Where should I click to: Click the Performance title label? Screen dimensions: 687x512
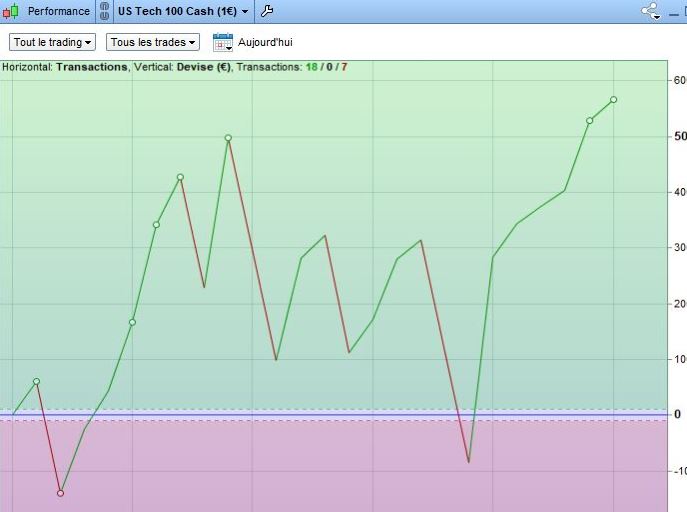click(59, 11)
